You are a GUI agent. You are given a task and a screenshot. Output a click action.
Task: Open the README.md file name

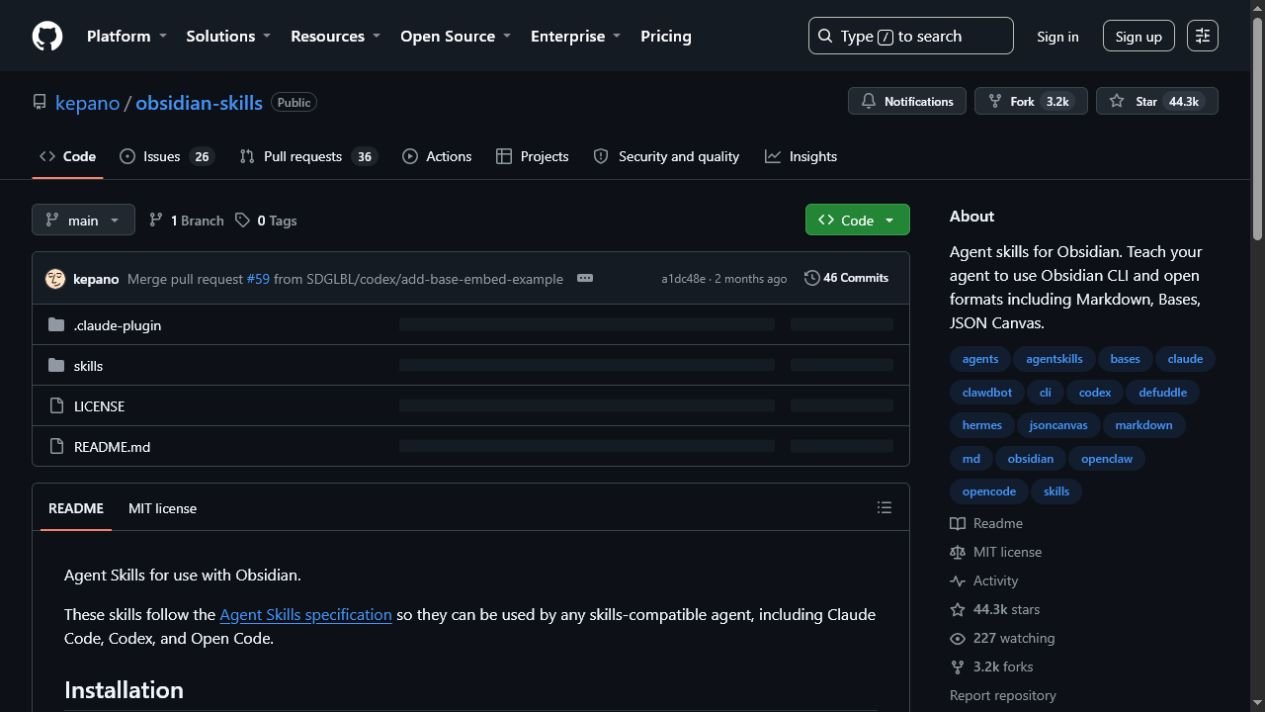tap(112, 446)
